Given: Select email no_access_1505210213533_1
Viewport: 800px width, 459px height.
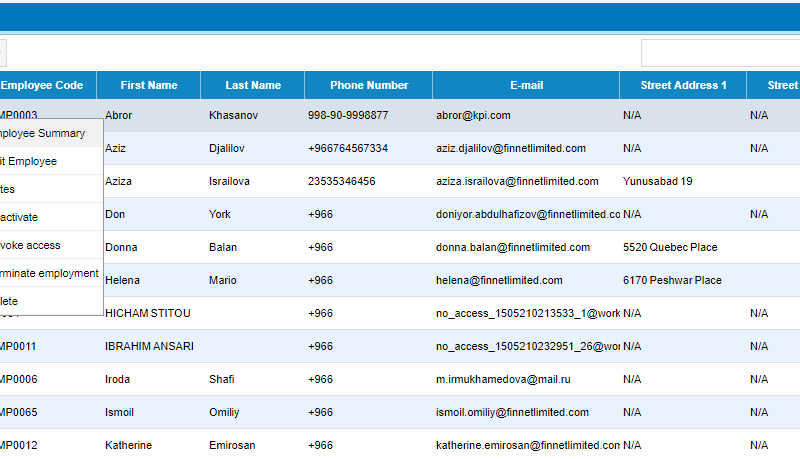Looking at the screenshot, I should click(528, 313).
